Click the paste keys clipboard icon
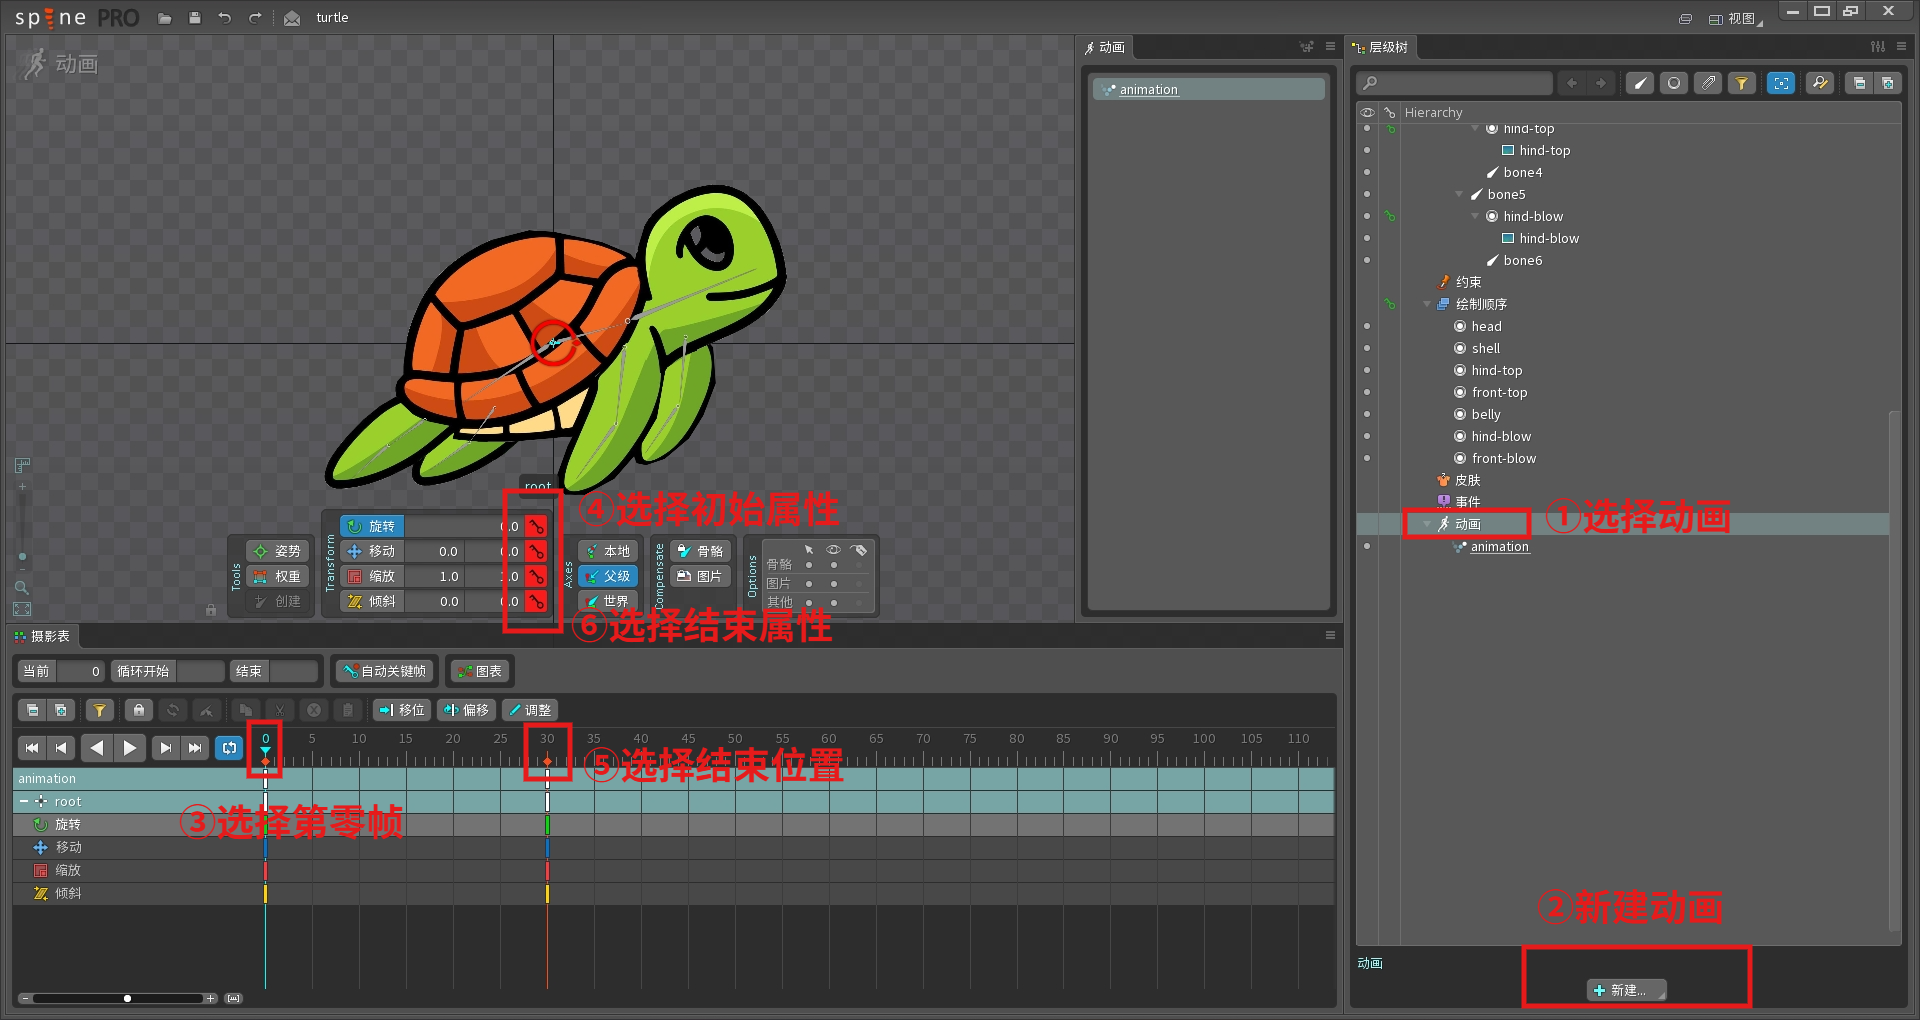 [x=348, y=710]
